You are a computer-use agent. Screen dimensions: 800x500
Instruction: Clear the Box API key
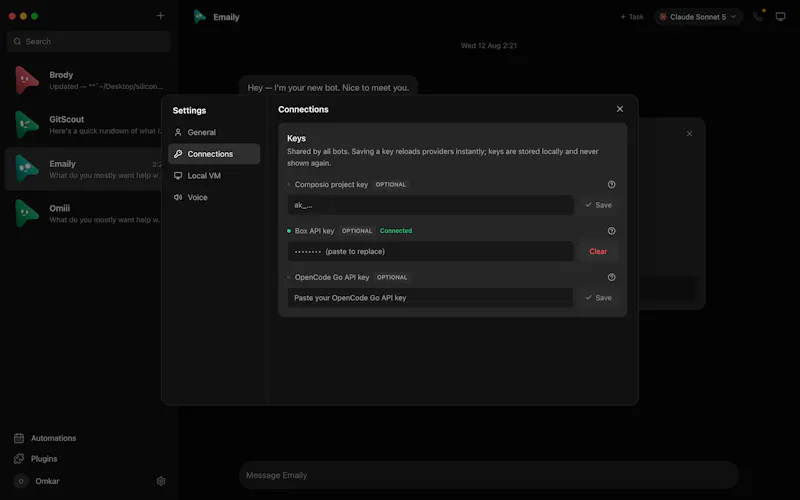pos(598,252)
